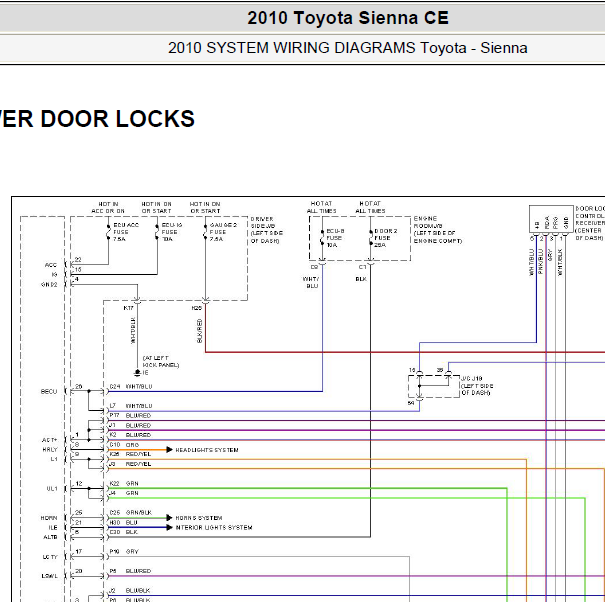Viewport: 605px width, 602px height.
Task: Click the 'ACT+' terminal label
Action: 49,440
